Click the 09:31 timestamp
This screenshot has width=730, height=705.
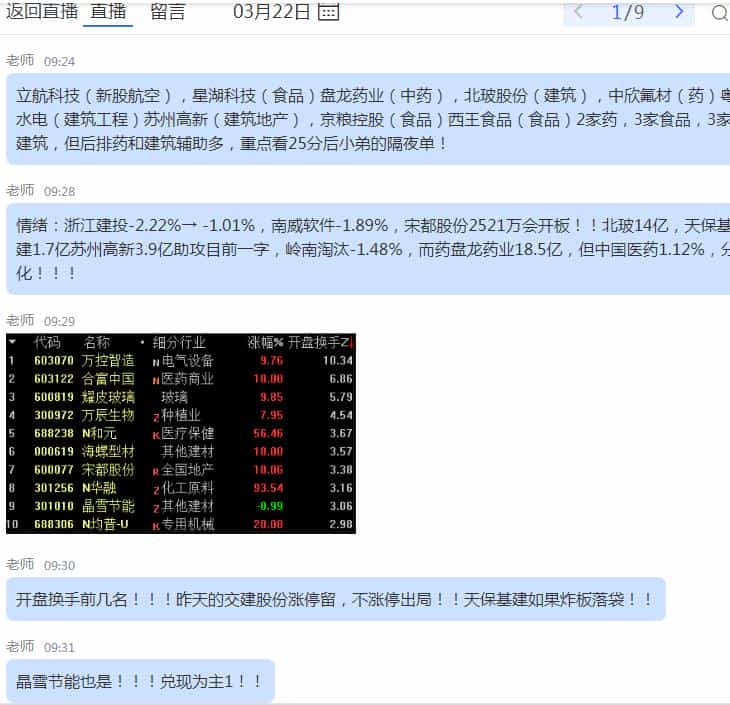[x=60, y=648]
